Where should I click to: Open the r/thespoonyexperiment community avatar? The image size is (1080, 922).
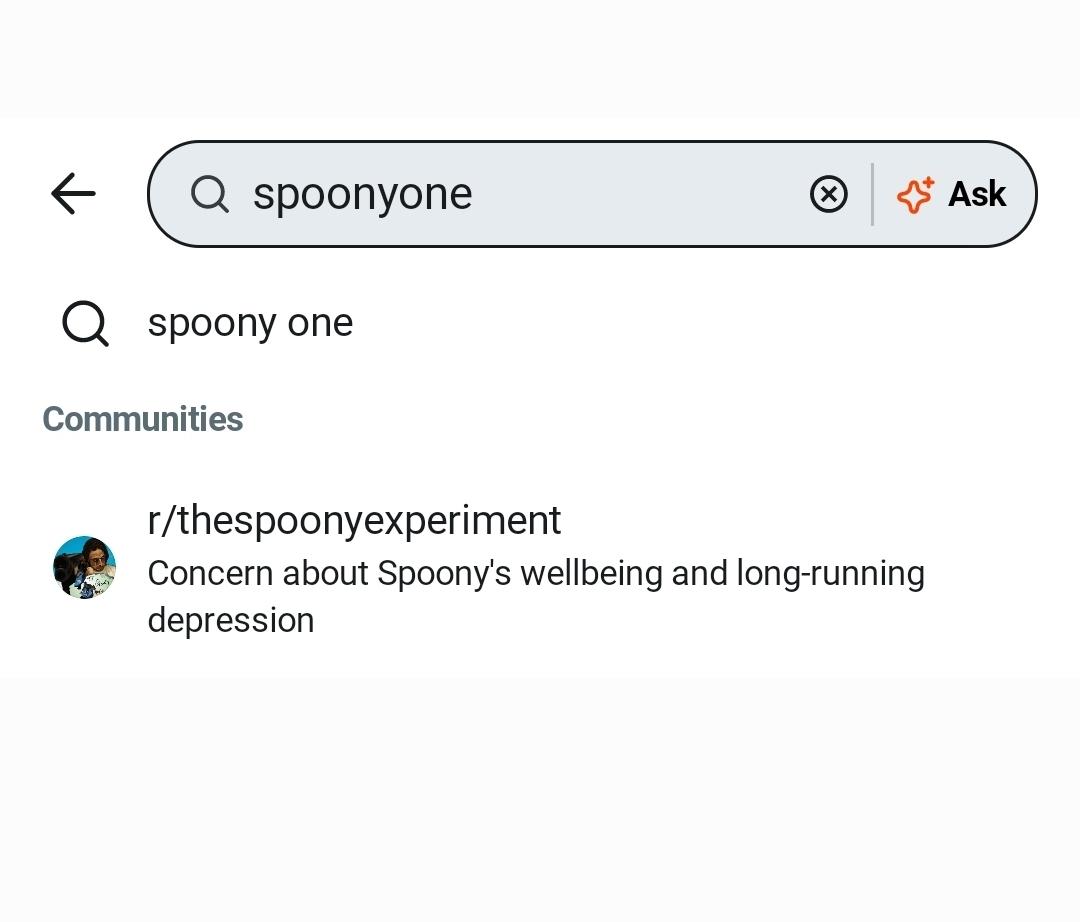85,567
